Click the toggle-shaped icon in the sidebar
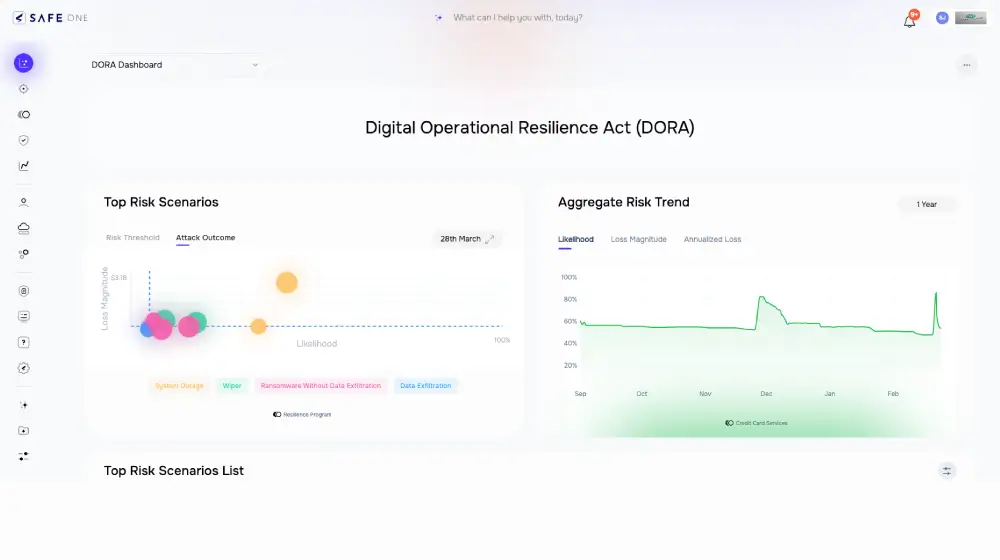 24,114
